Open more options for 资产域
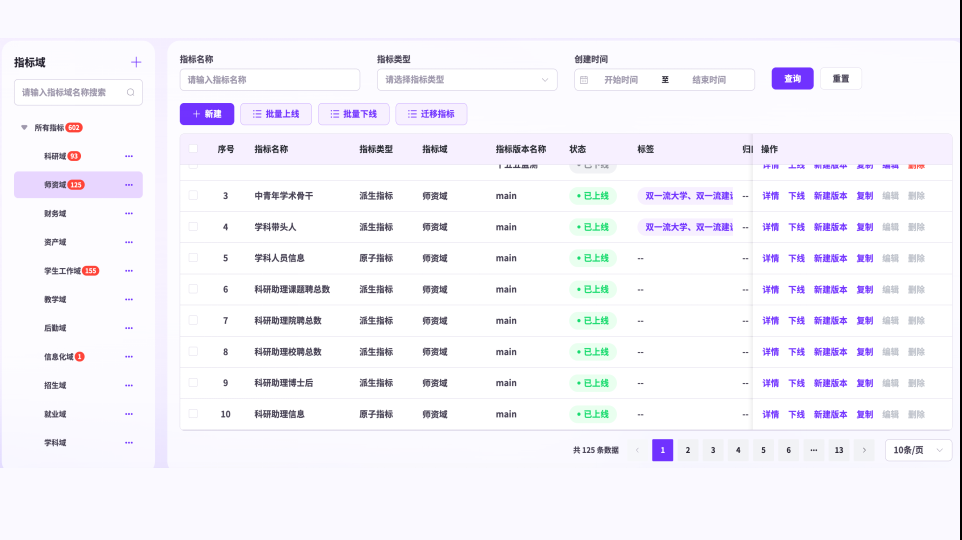The width and height of the screenshot is (962, 540). click(129, 242)
